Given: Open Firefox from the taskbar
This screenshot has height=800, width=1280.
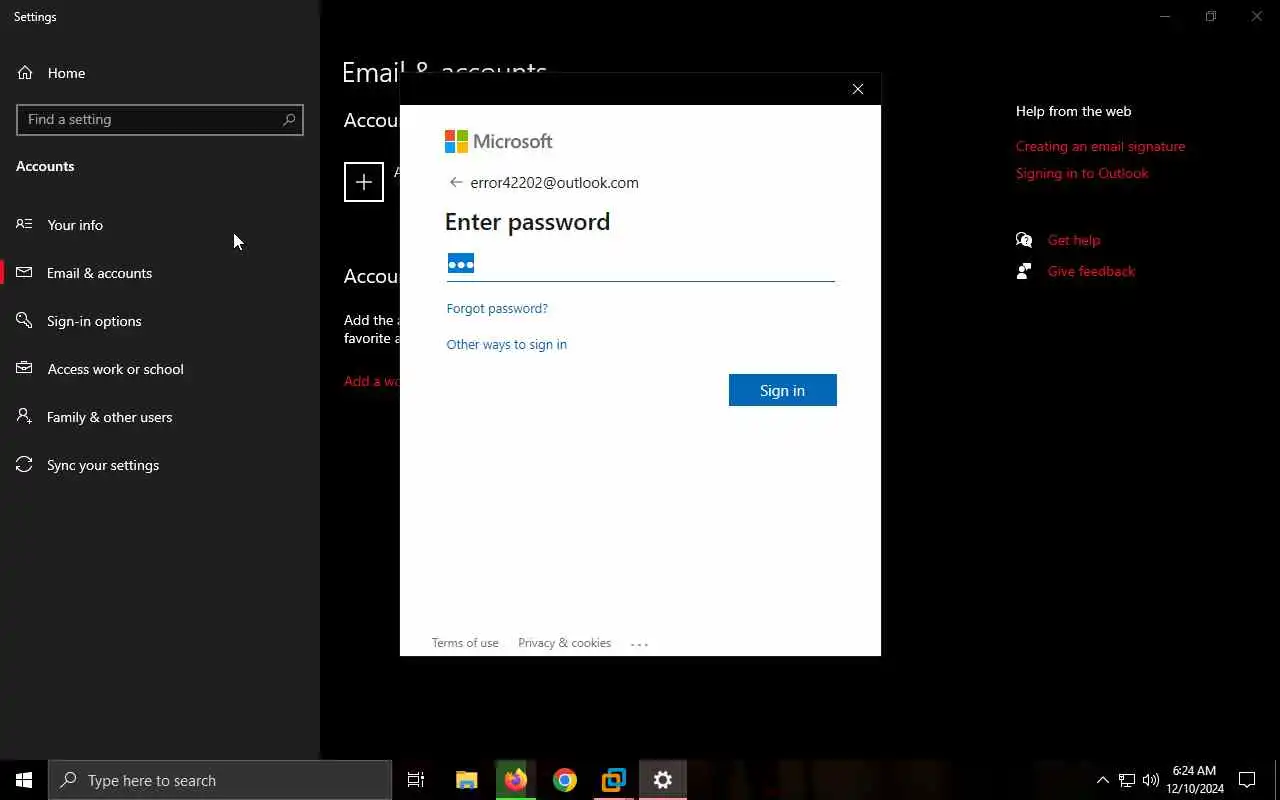Looking at the screenshot, I should click(x=516, y=780).
